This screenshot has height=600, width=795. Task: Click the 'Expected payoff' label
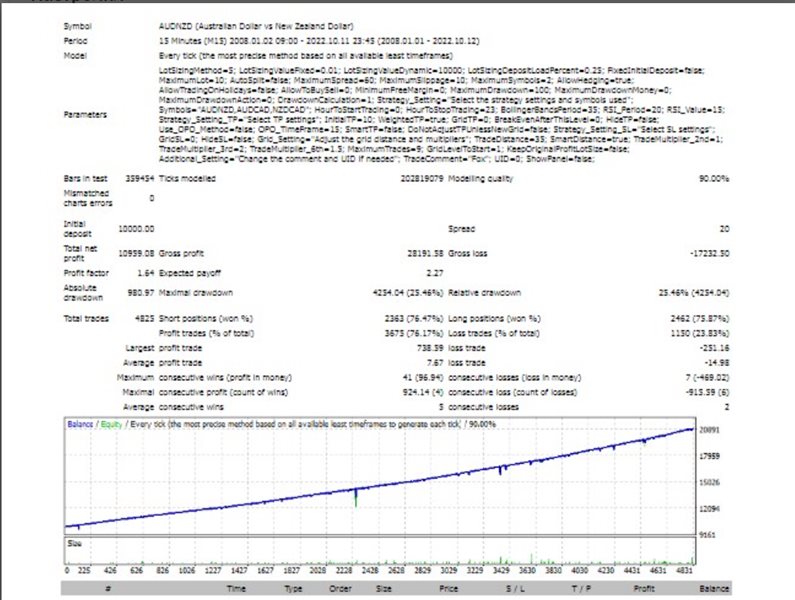pos(190,273)
